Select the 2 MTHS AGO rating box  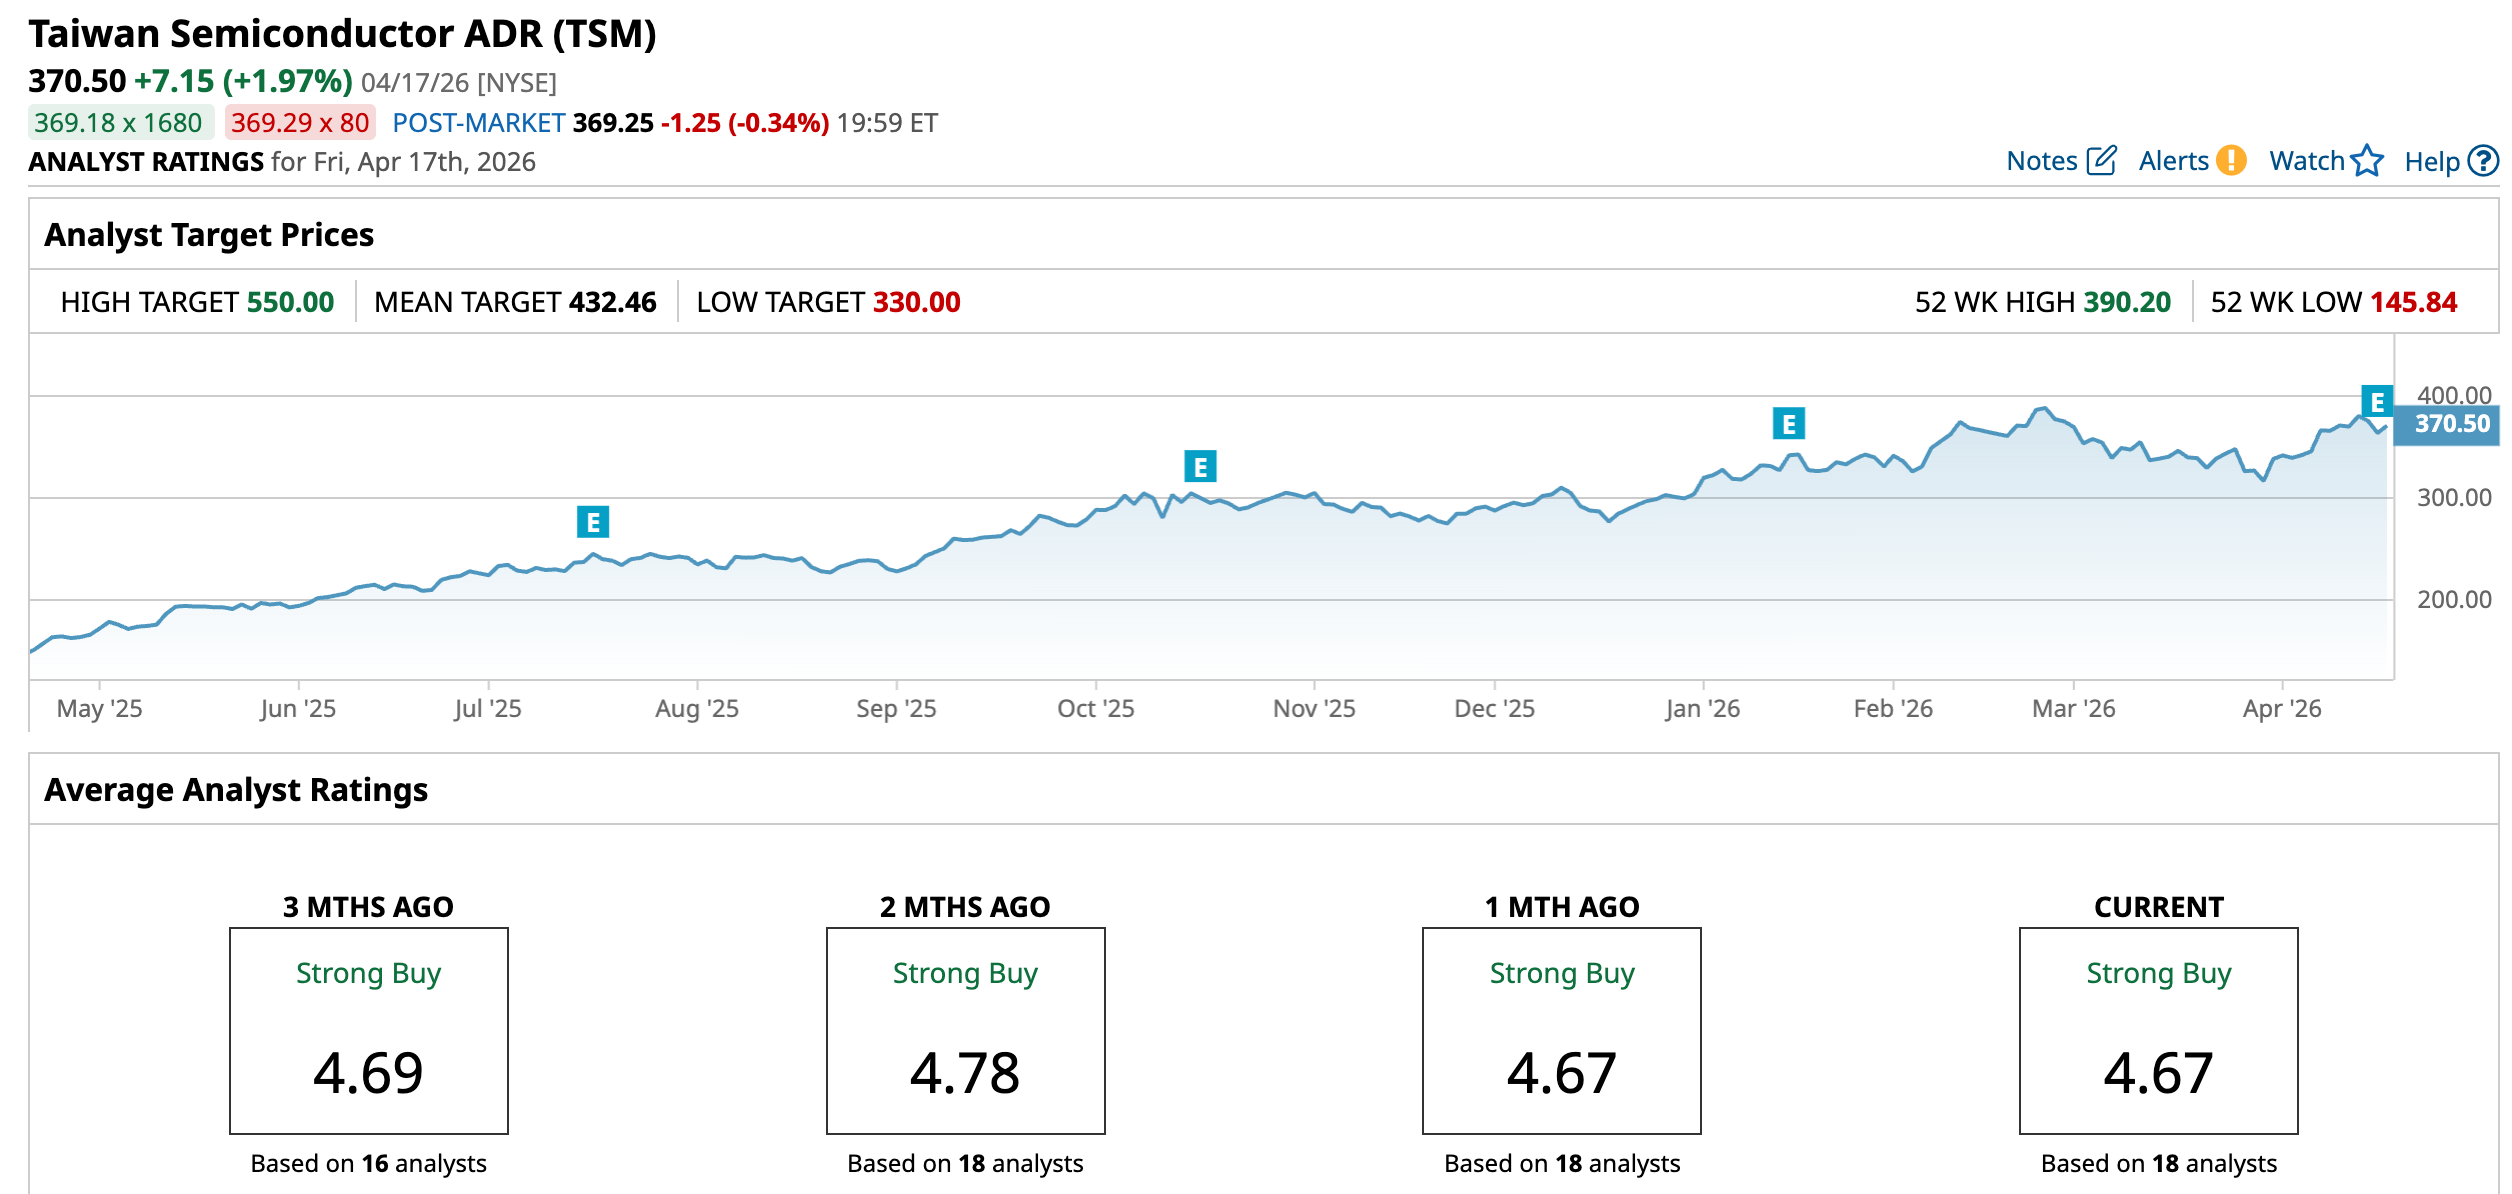965,1030
